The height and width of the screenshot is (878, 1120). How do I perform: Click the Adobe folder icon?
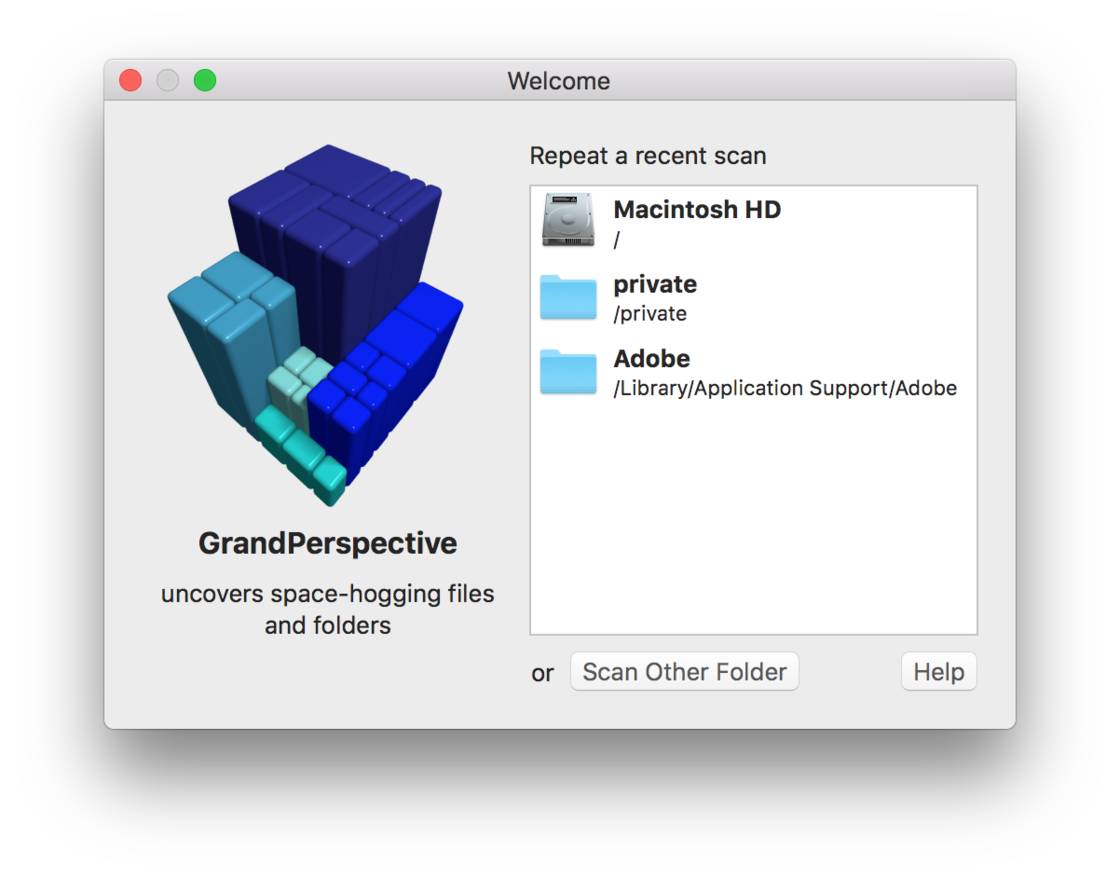568,371
